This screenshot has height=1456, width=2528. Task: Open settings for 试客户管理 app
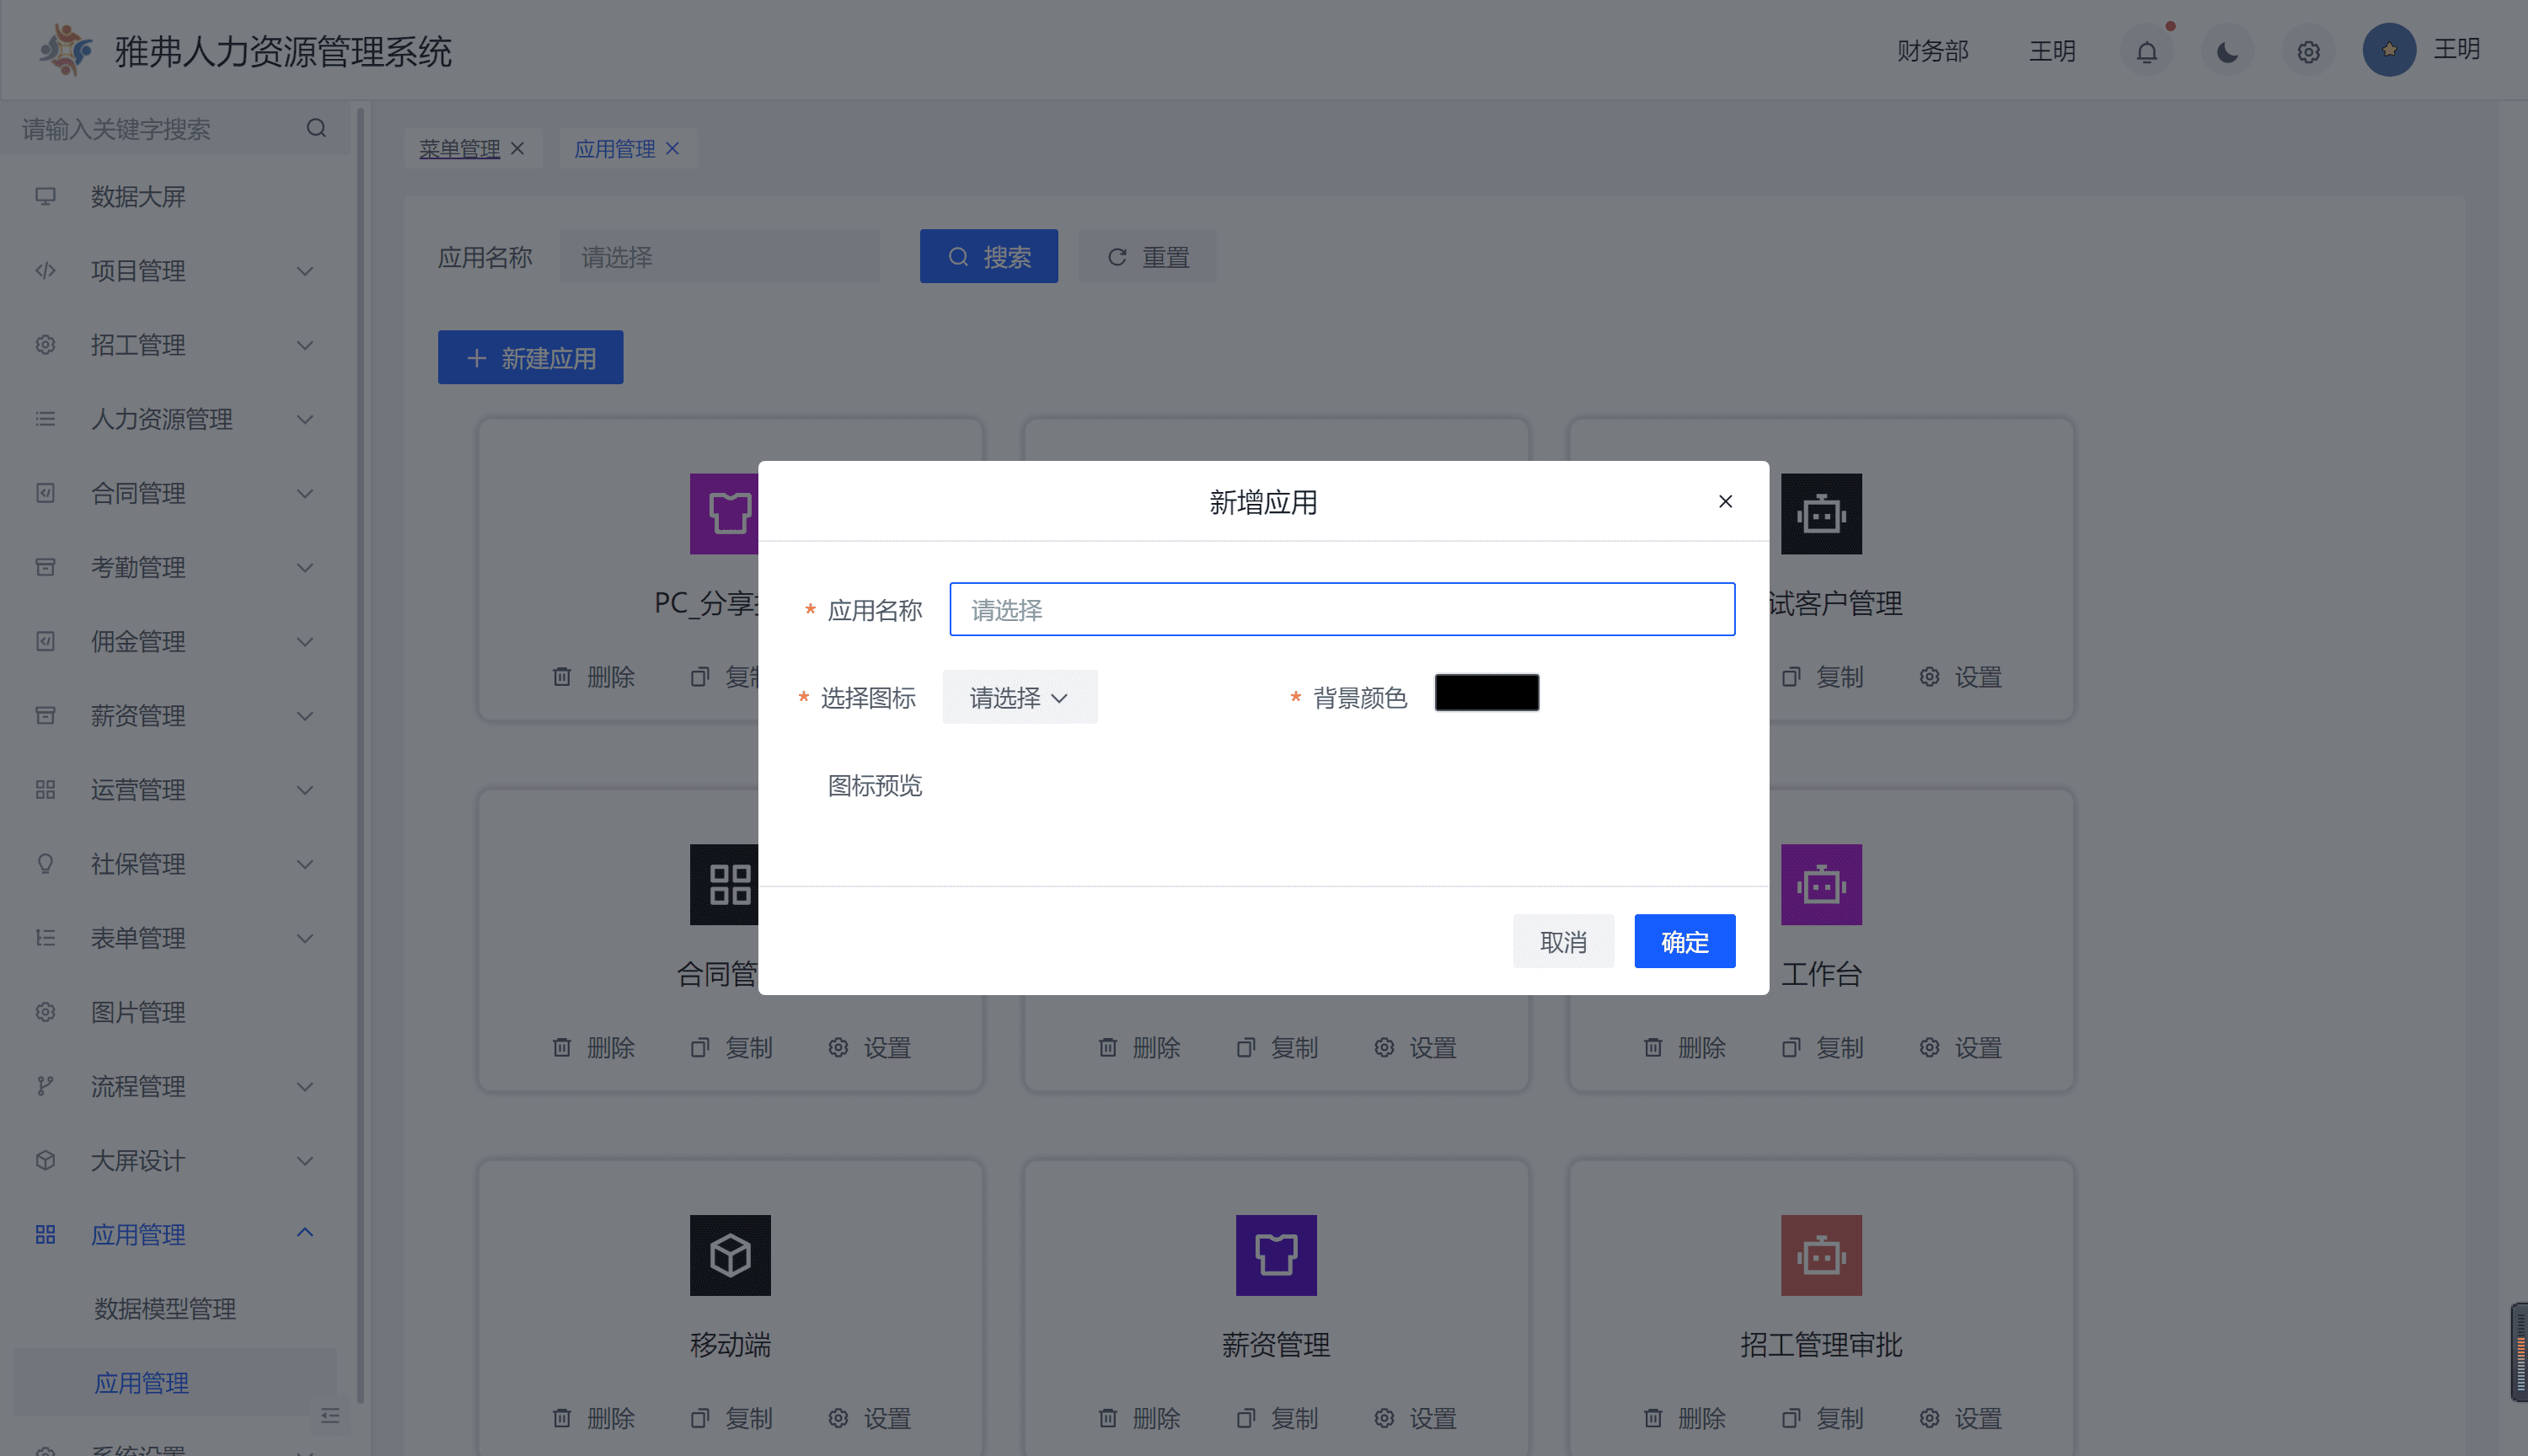coord(1961,676)
